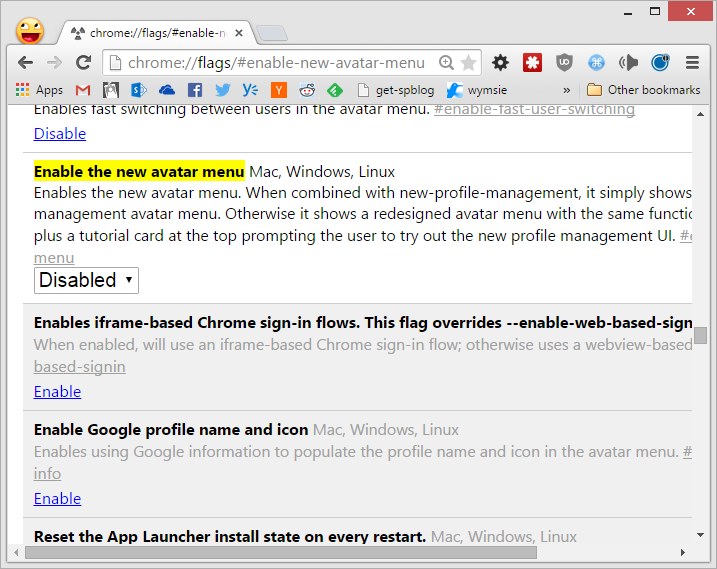Viewport: 717px width, 569px height.
Task: Click highlighted 'Enable the new avatar menu' title
Action: point(139,172)
